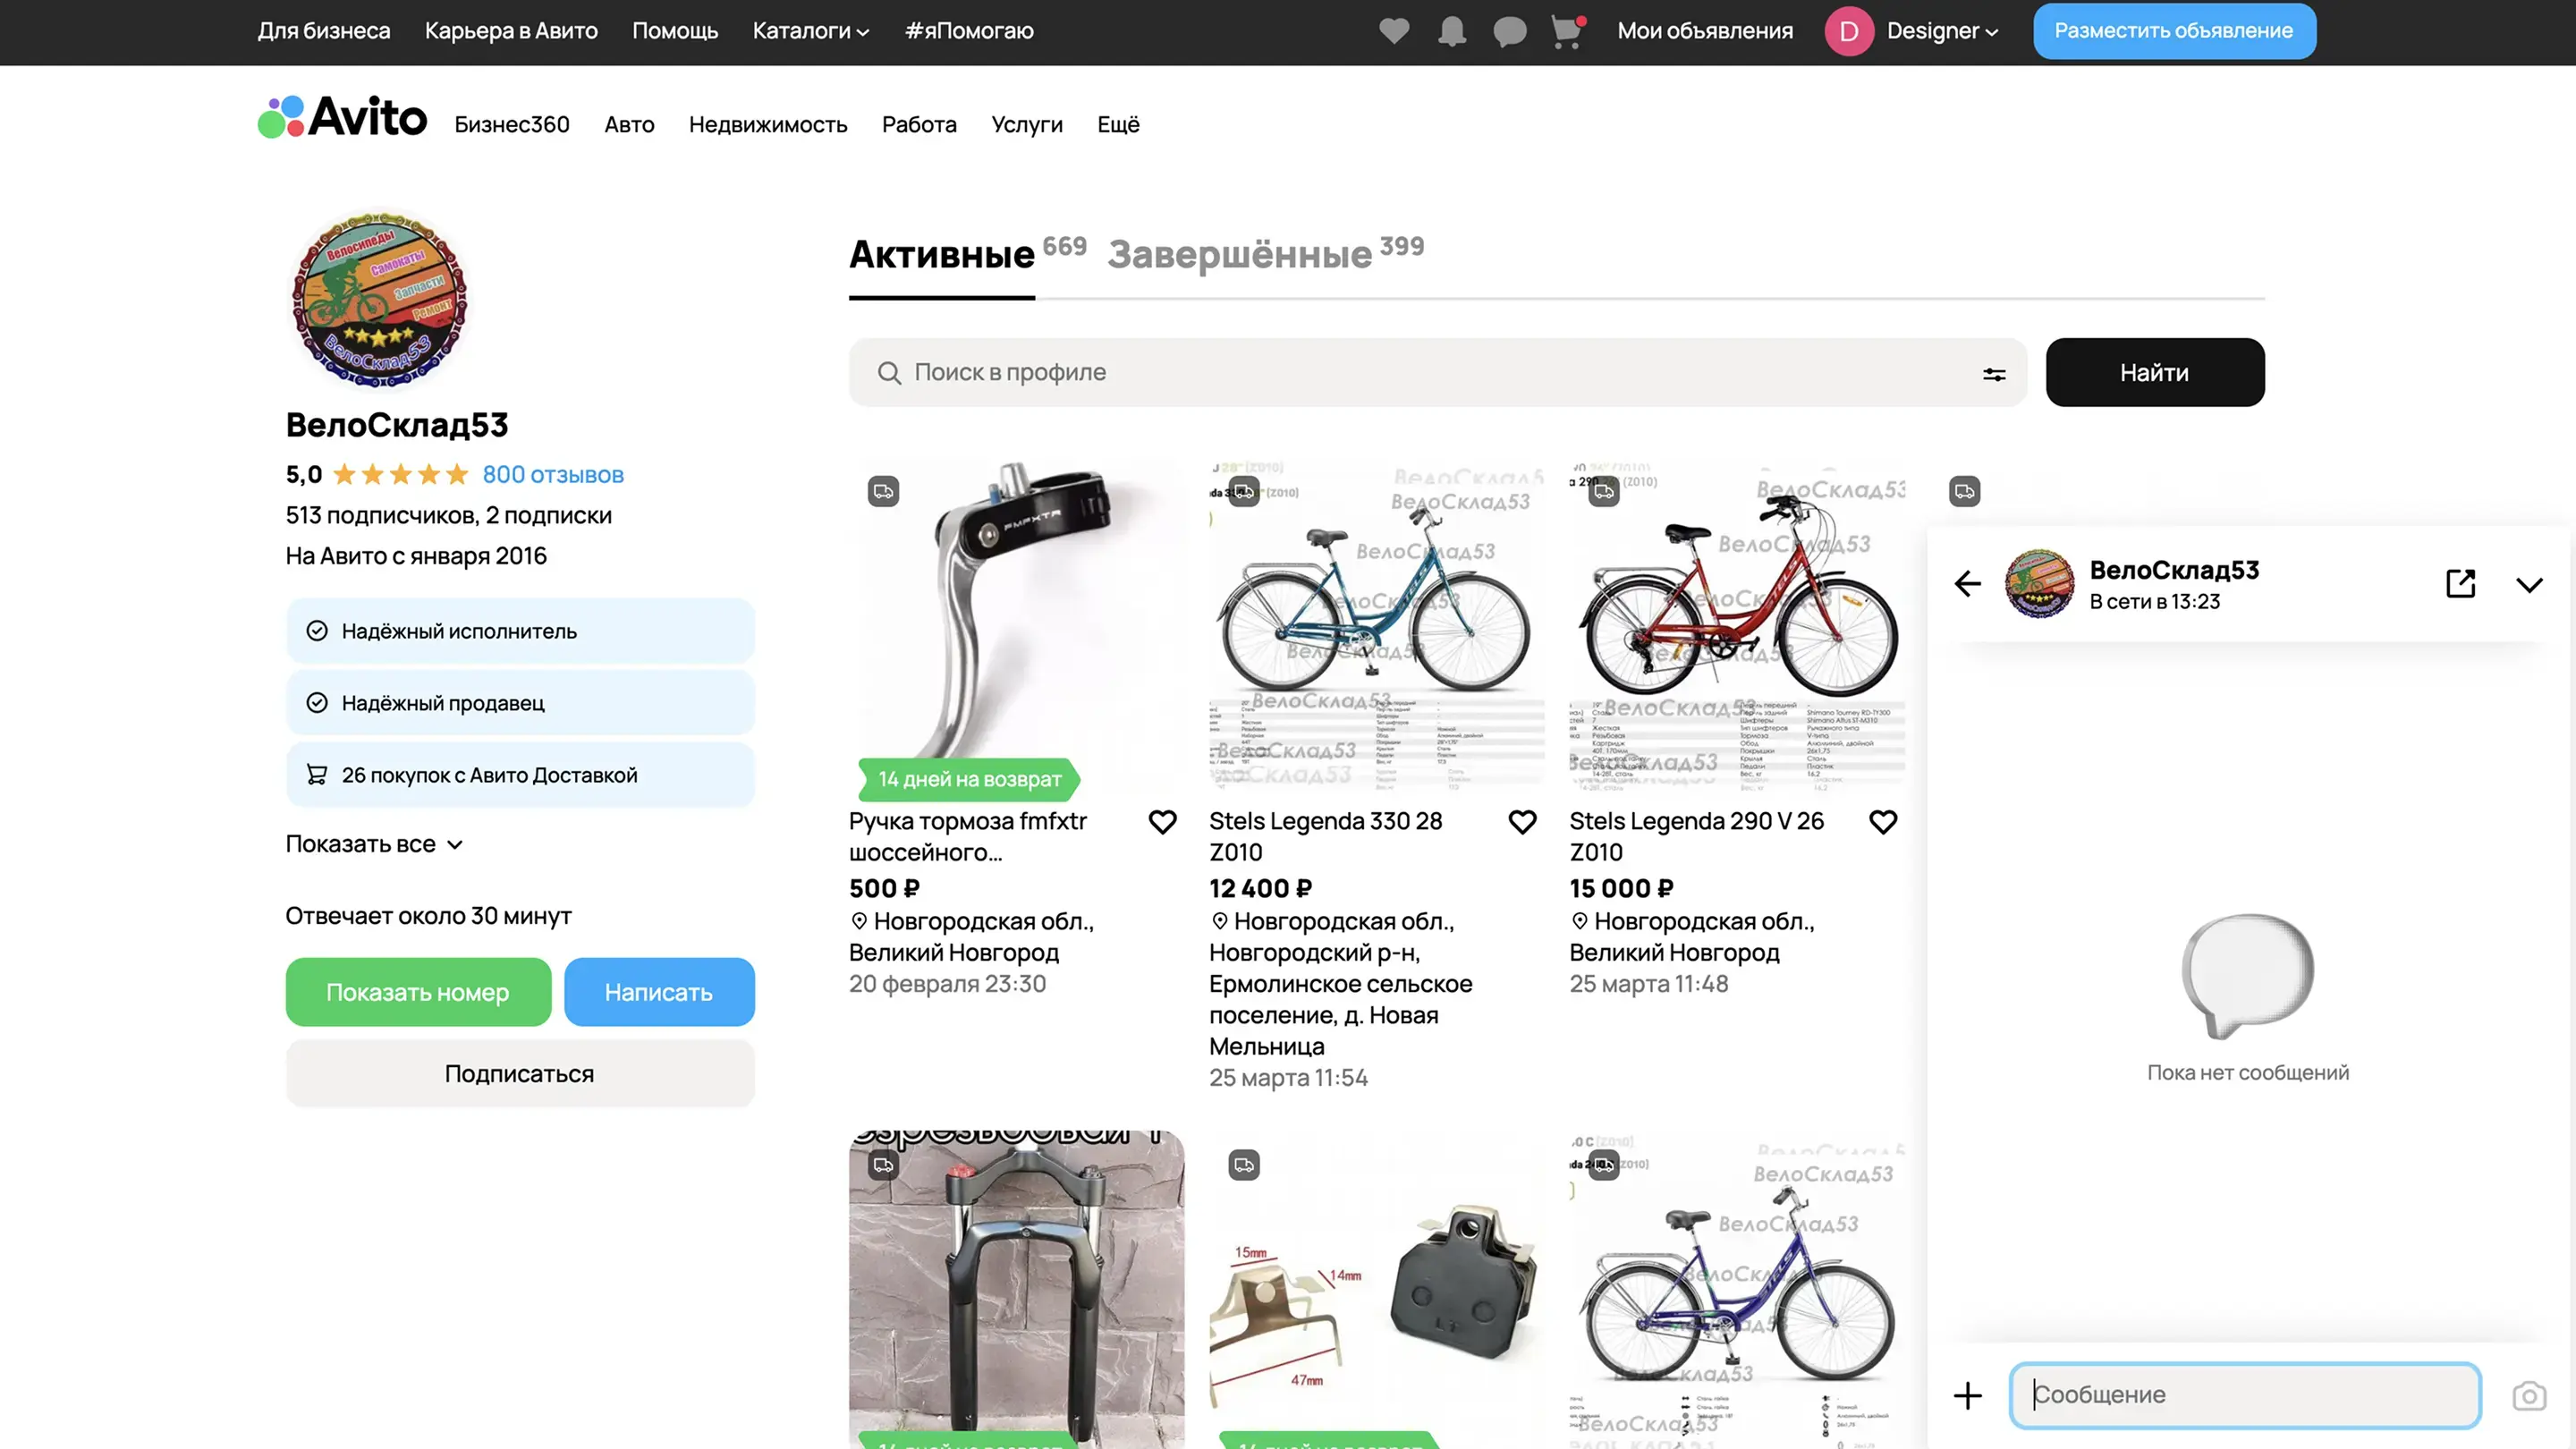The image size is (2576, 1449).
Task: Click search filter settings icon
Action: click(x=1994, y=374)
